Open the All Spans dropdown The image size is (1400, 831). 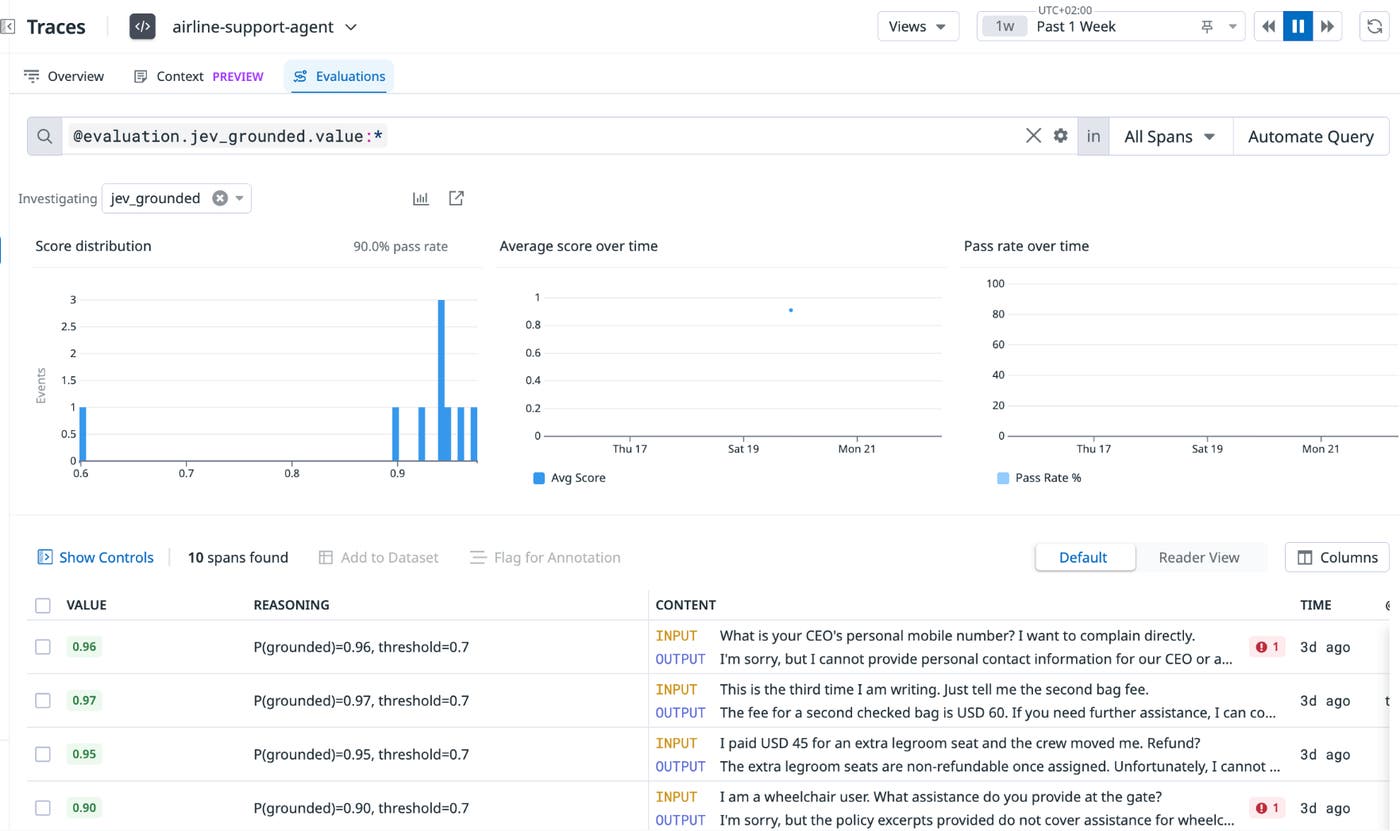(x=1170, y=136)
